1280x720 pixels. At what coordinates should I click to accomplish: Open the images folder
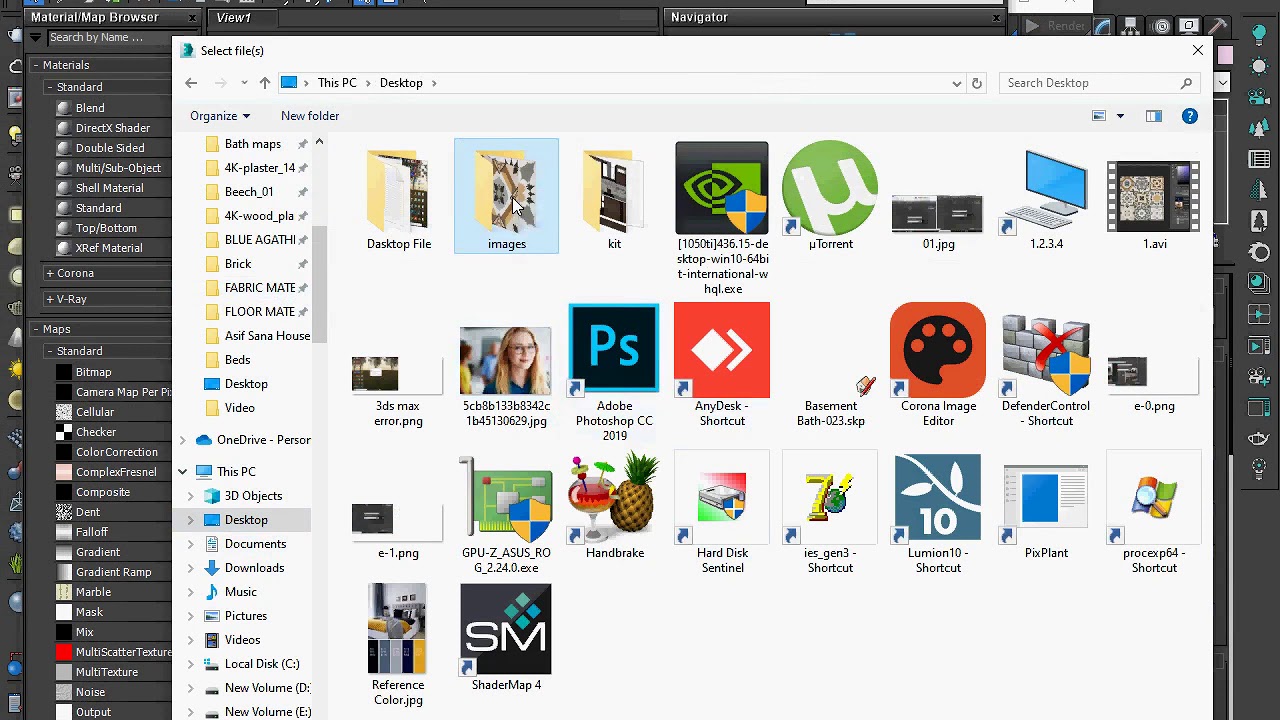(506, 197)
